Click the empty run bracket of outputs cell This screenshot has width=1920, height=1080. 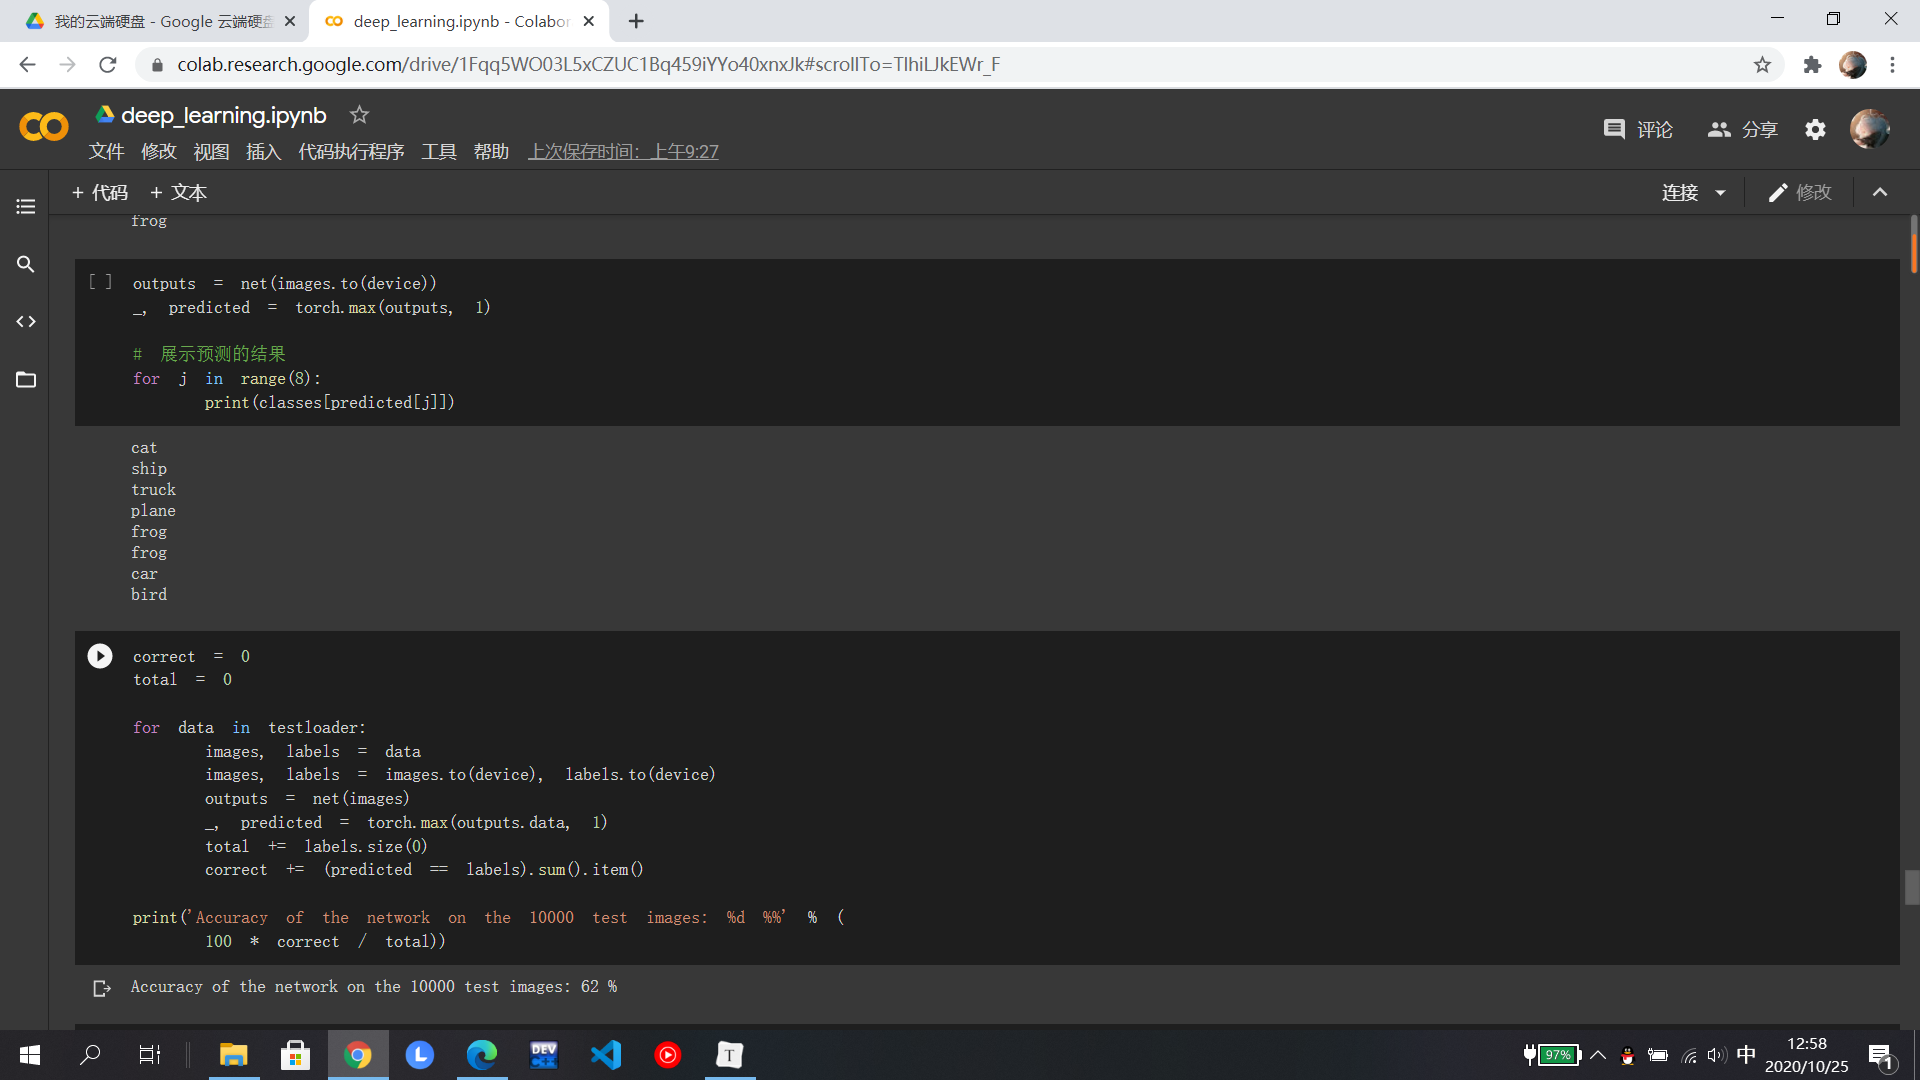(100, 282)
